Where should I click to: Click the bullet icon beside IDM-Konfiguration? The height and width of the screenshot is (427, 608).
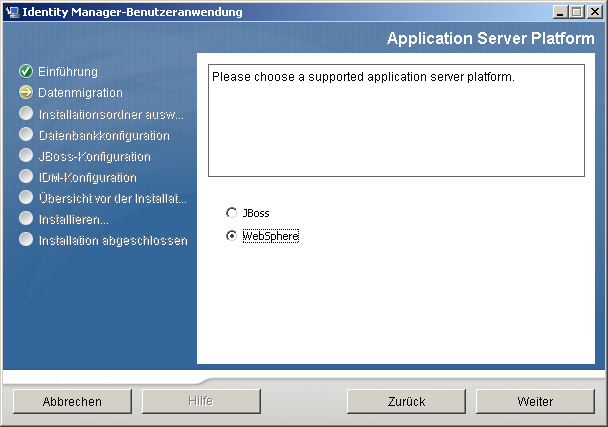point(26,177)
